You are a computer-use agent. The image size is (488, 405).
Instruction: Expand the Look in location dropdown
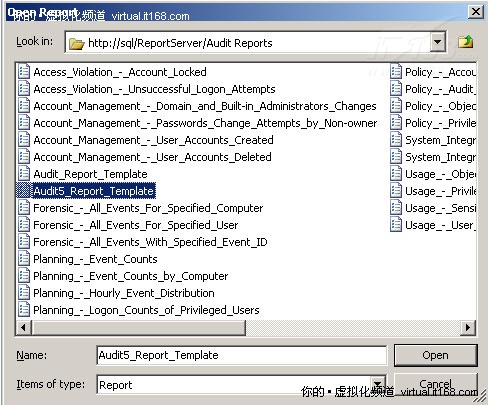coord(437,42)
